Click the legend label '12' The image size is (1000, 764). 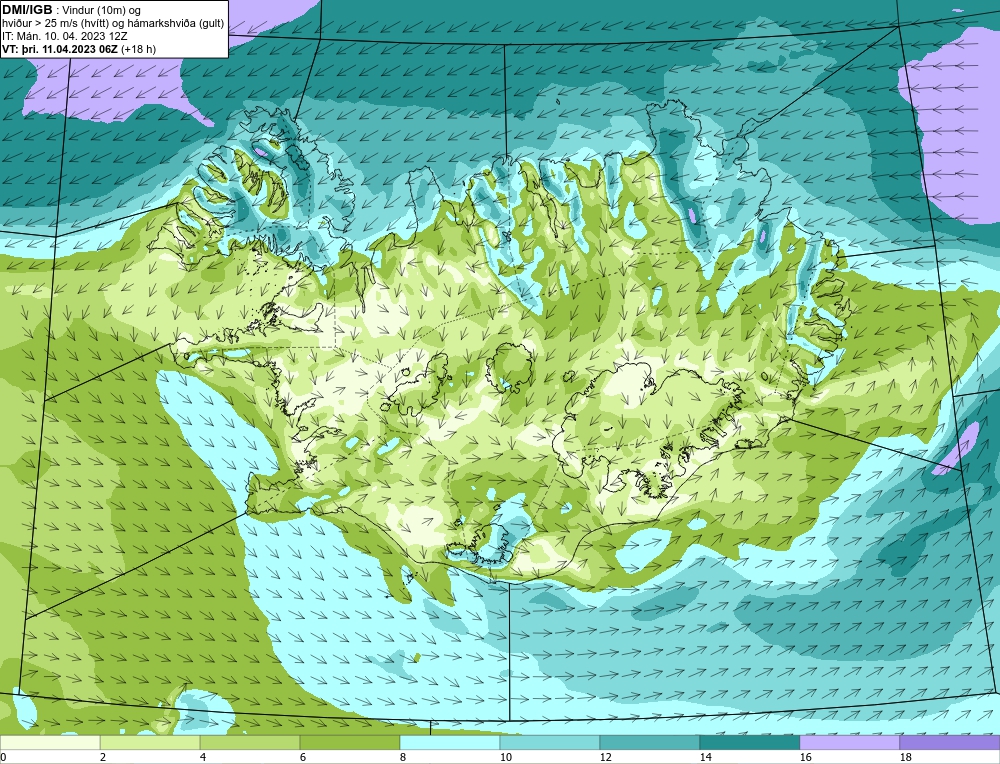(x=606, y=757)
